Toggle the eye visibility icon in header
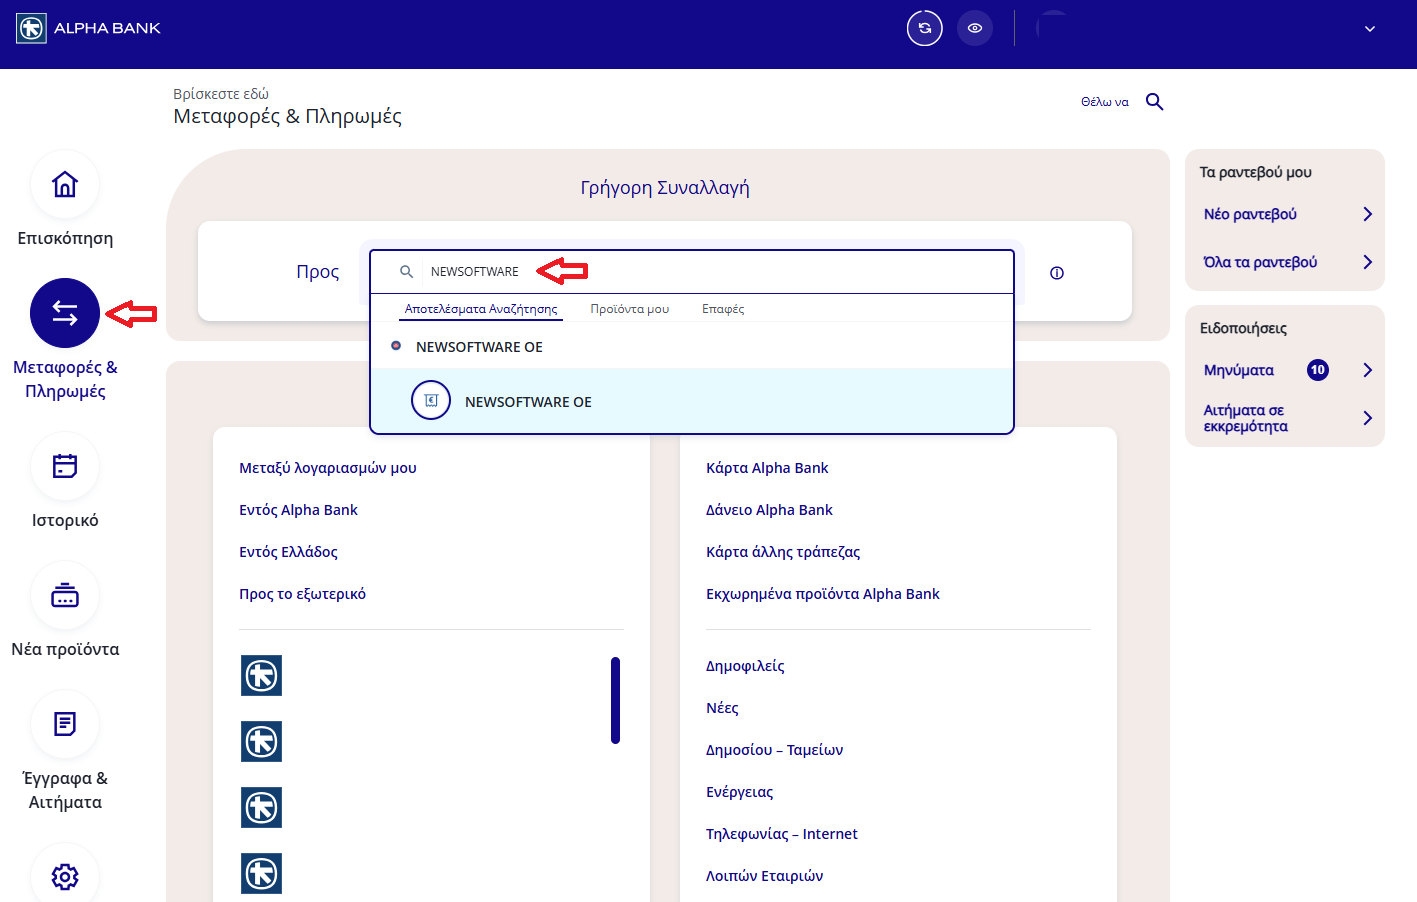 click(x=975, y=28)
